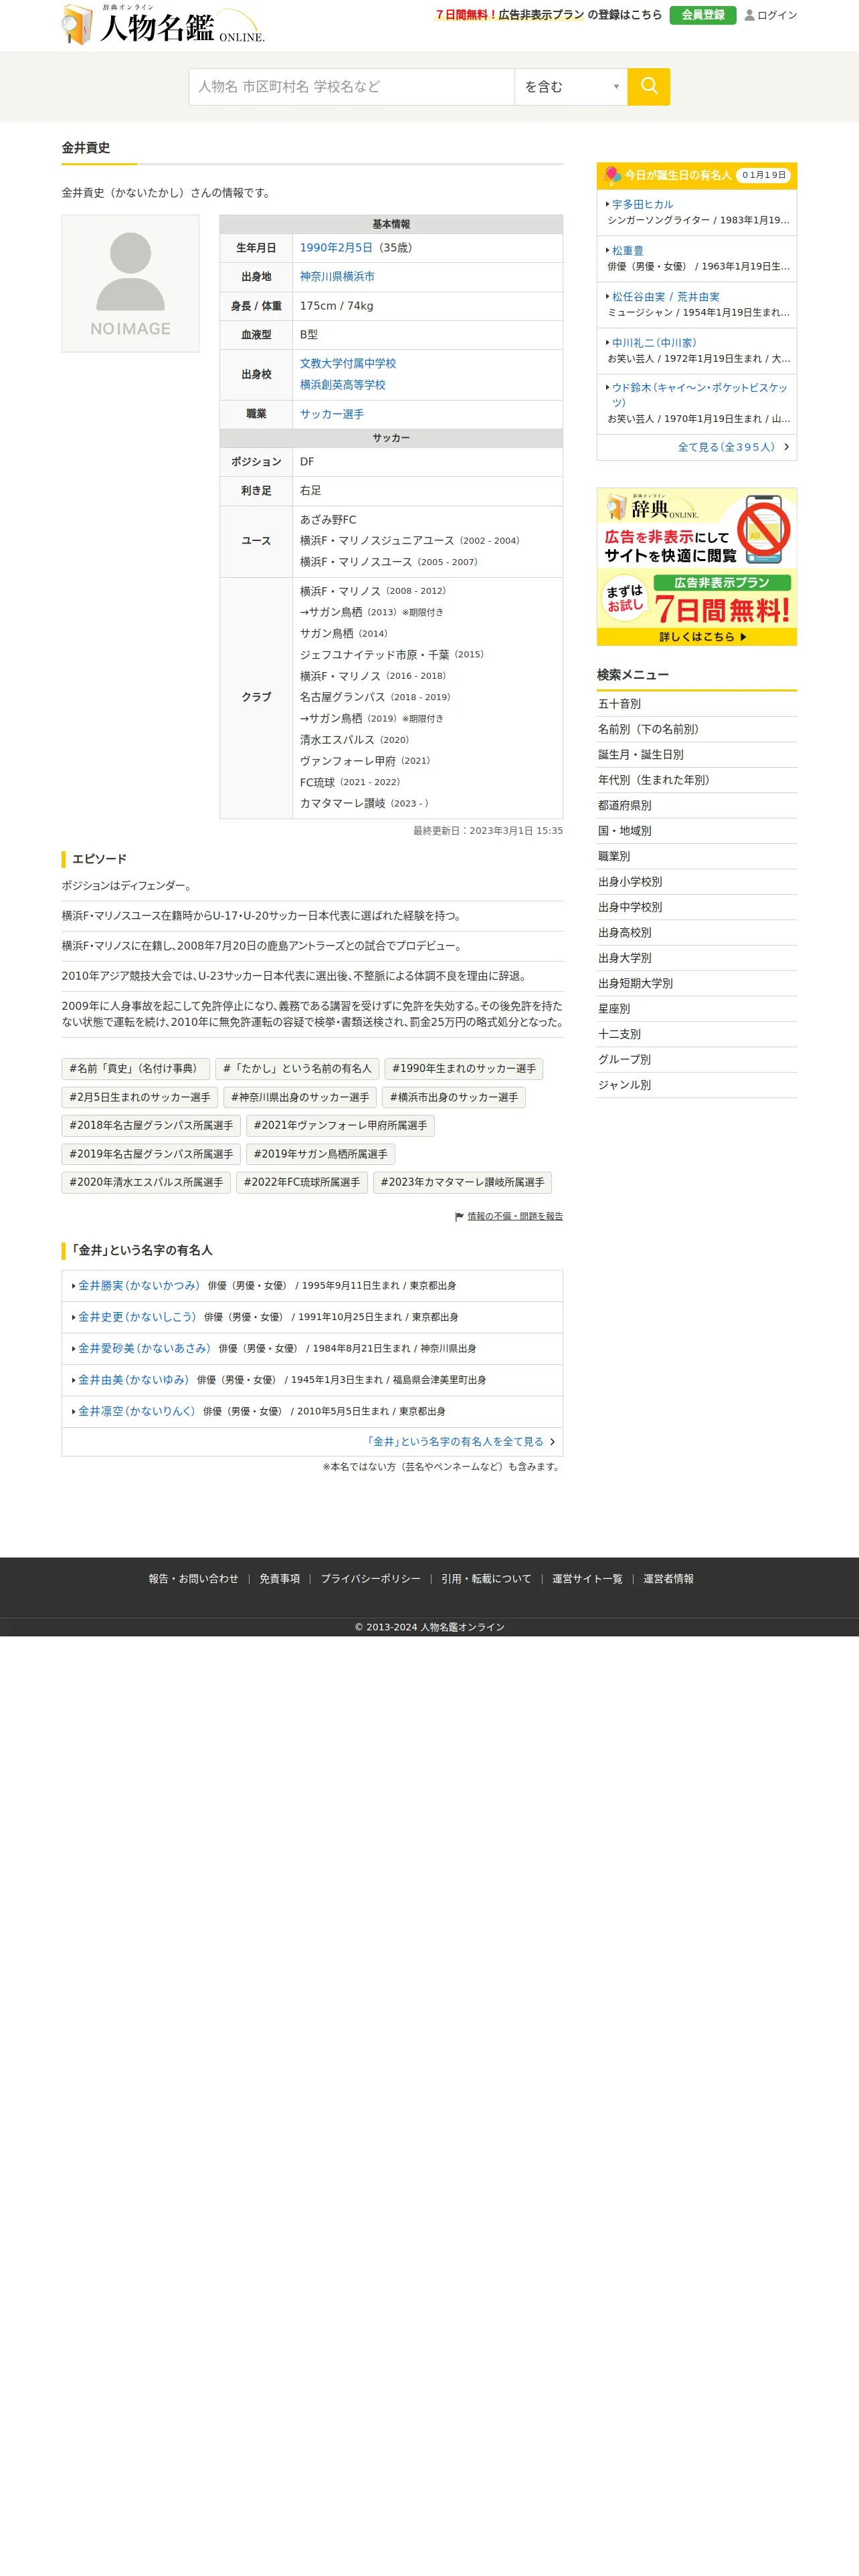This screenshot has height=2576, width=859.
Task: Select 五十音別 in search menu
Action: click(697, 704)
